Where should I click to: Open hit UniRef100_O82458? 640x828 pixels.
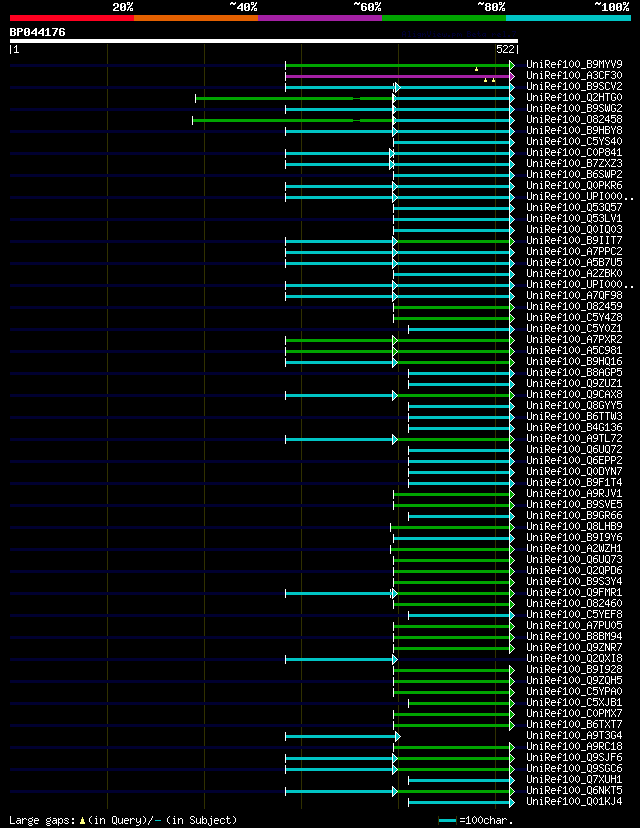(574, 119)
